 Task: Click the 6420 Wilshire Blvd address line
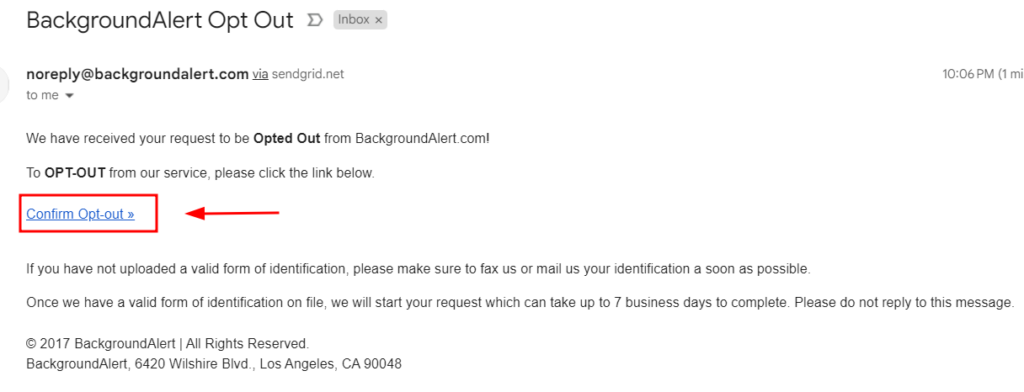pyautogui.click(x=214, y=364)
